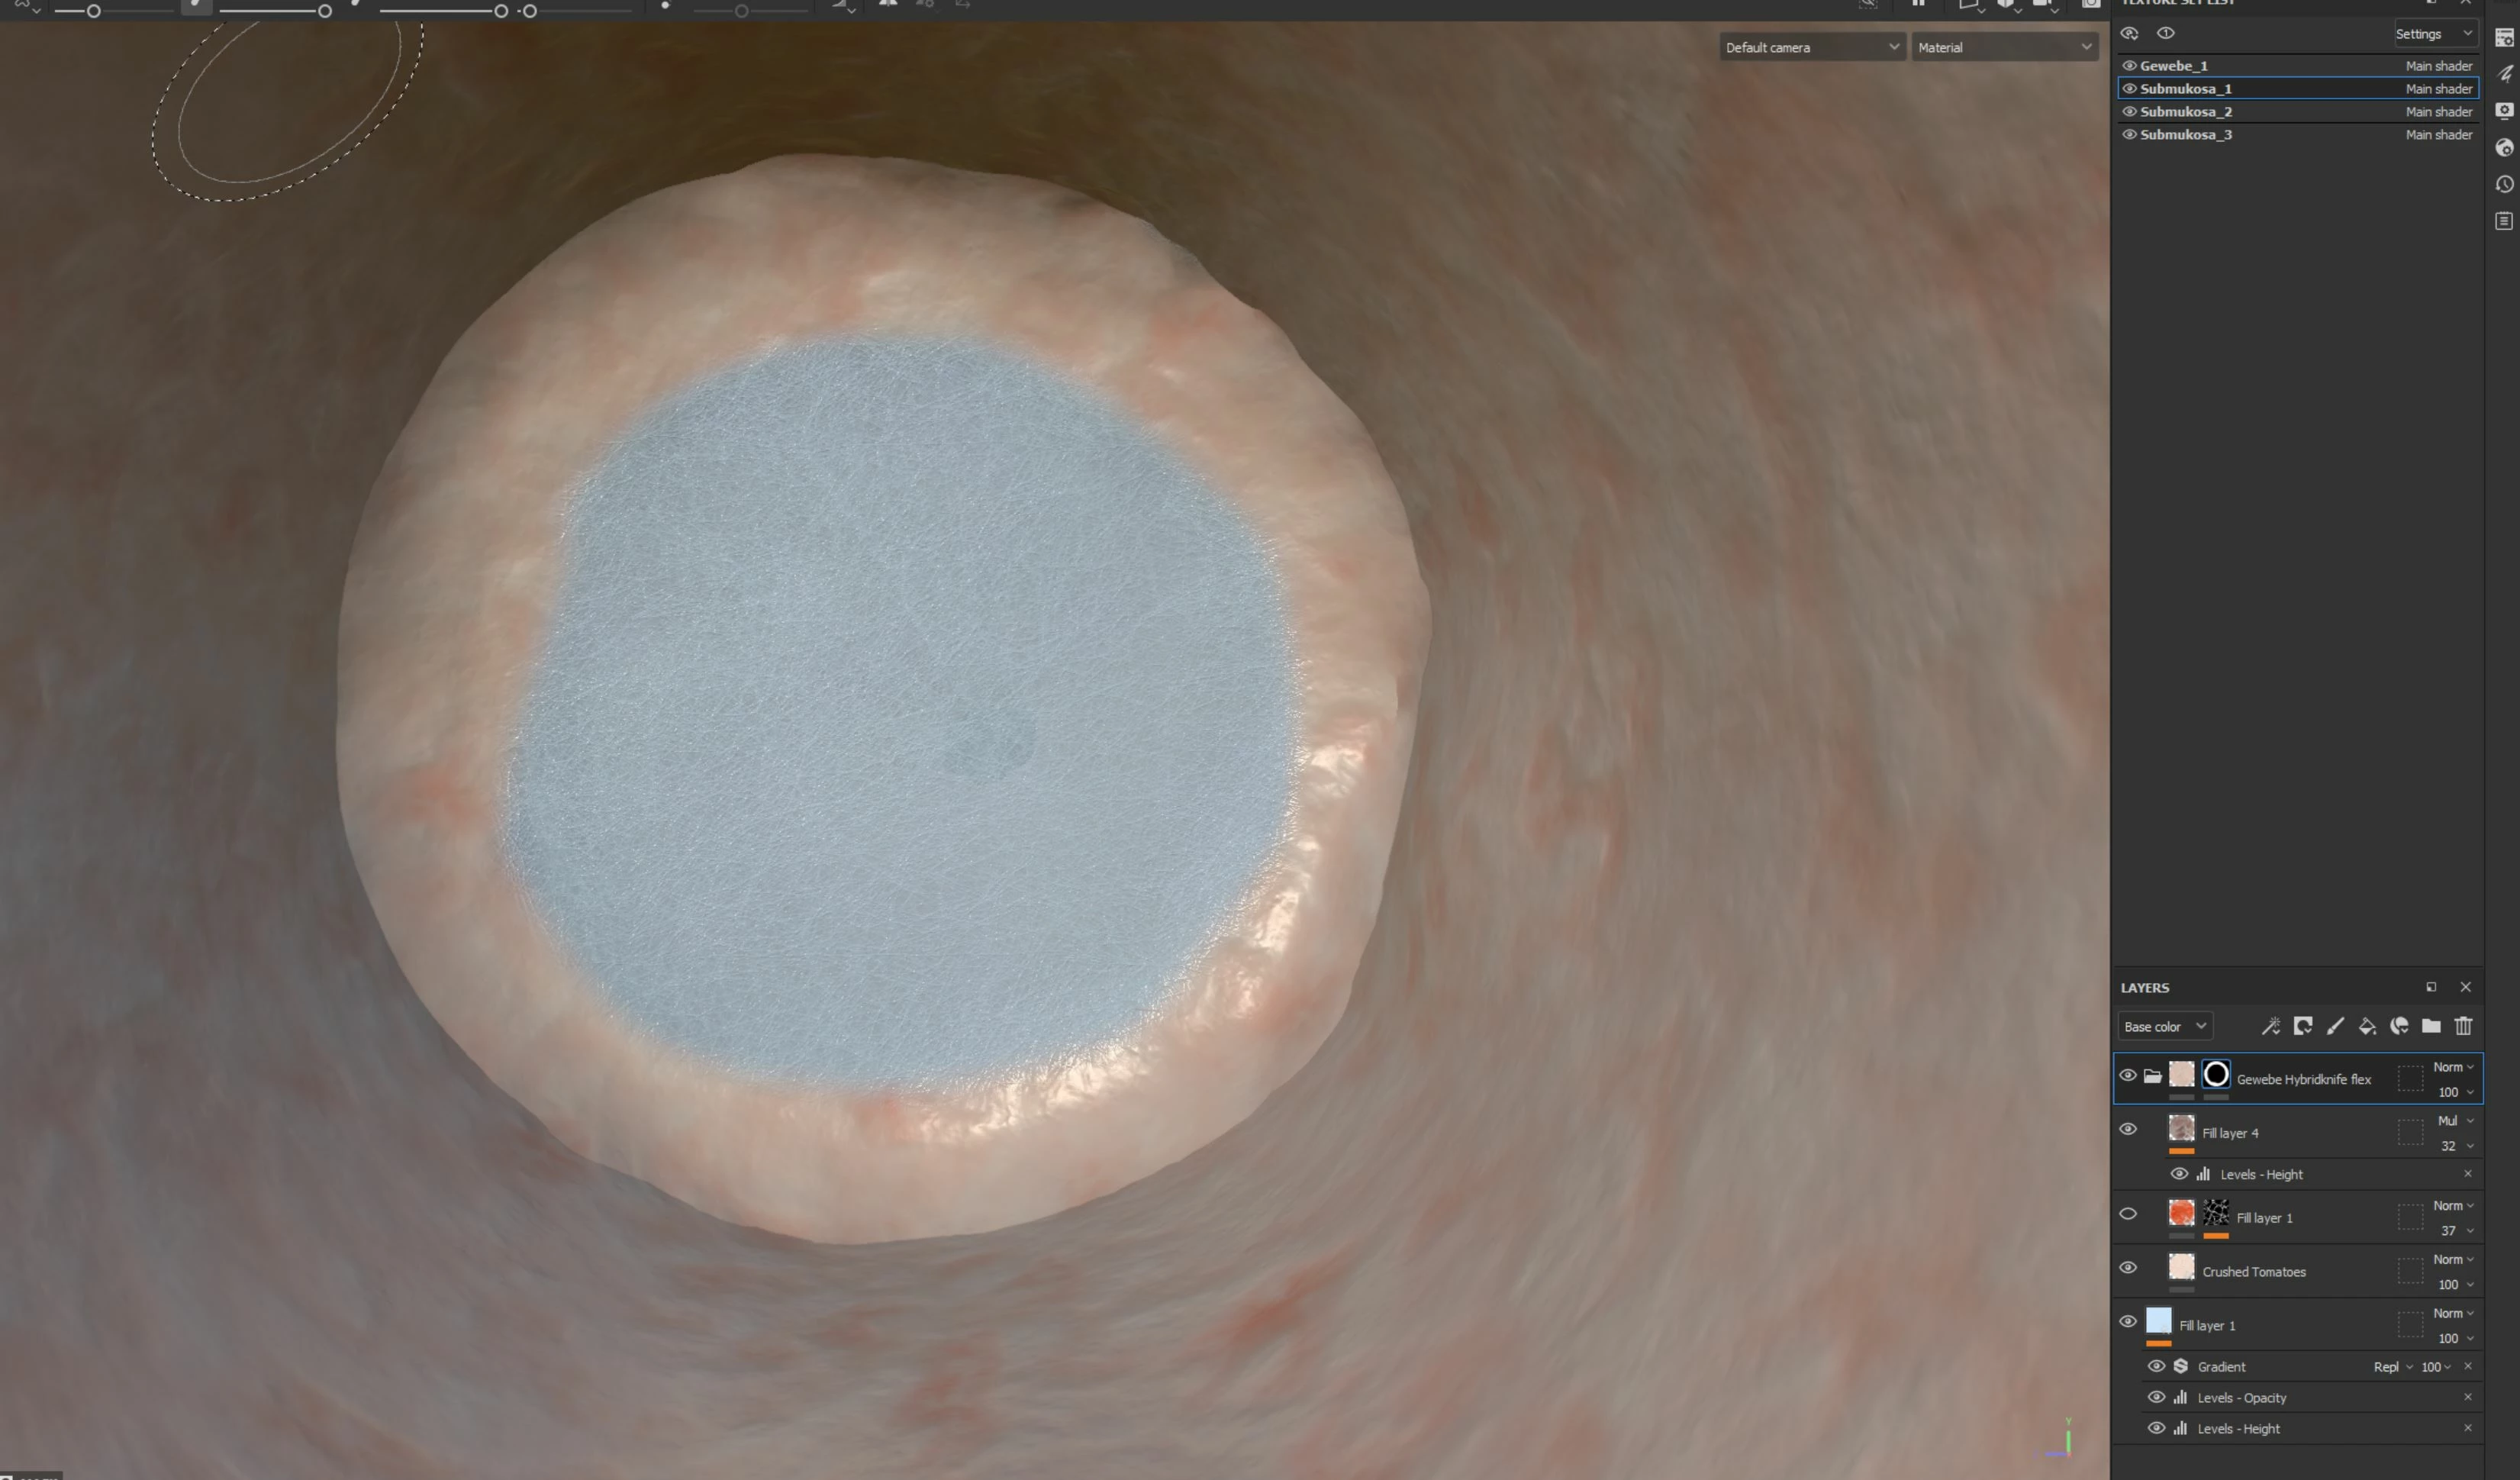The height and width of the screenshot is (1480, 2520).
Task: Select the Submukosa_2 texture set
Action: point(2186,112)
